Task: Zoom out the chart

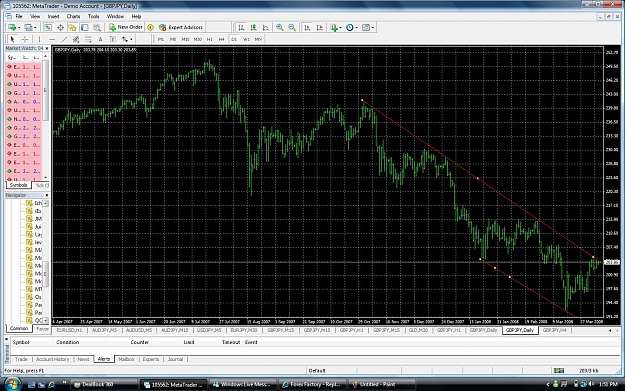Action: pyautogui.click(x=292, y=28)
